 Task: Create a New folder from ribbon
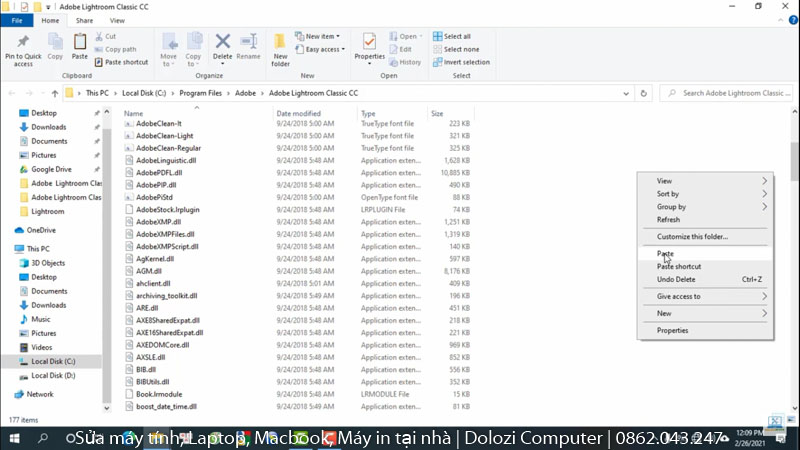click(281, 42)
